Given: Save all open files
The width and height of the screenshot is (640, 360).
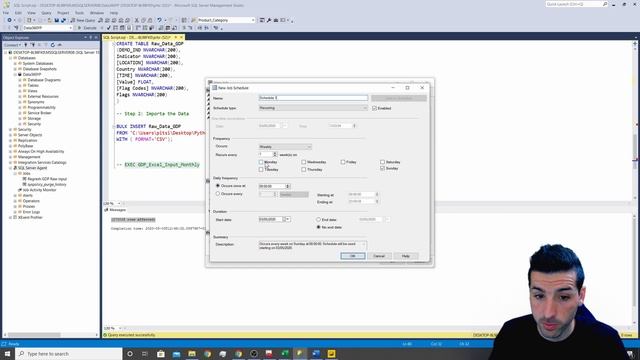Looking at the screenshot, I should 63,20.
